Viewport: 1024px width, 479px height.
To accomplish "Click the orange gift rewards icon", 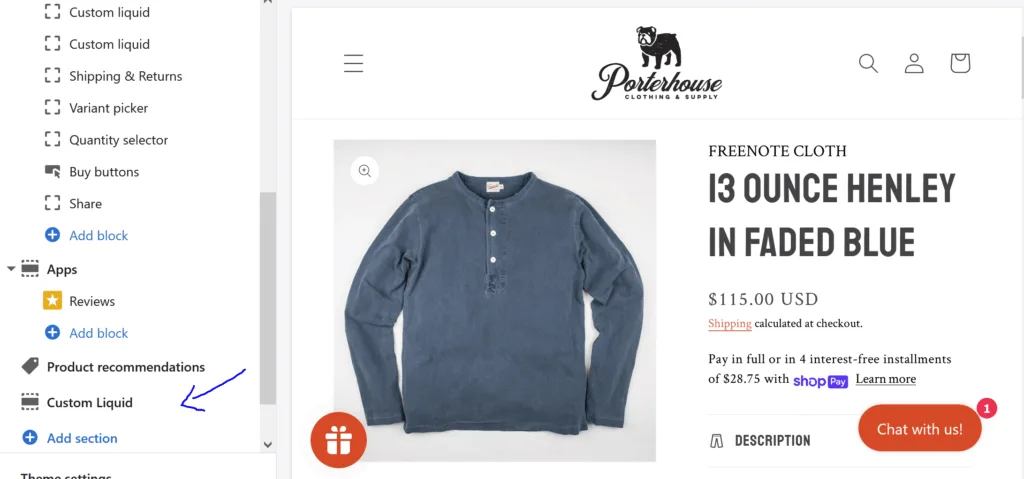I will pyautogui.click(x=338, y=440).
